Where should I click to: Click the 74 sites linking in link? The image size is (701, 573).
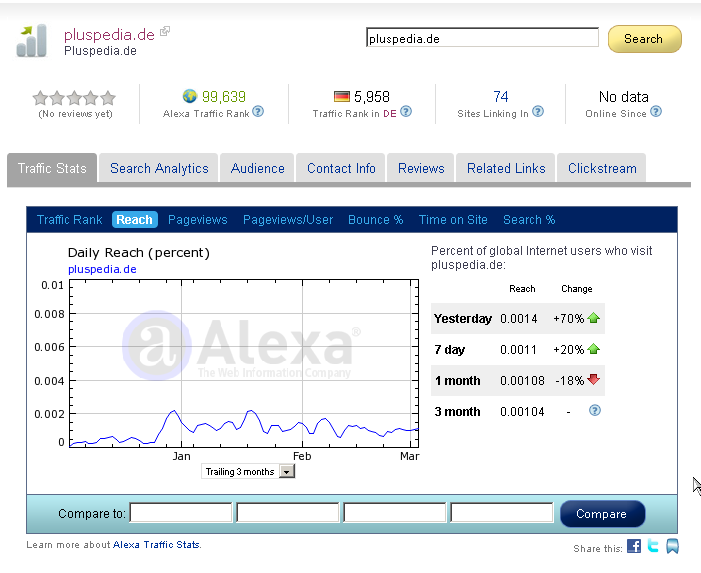pos(500,96)
